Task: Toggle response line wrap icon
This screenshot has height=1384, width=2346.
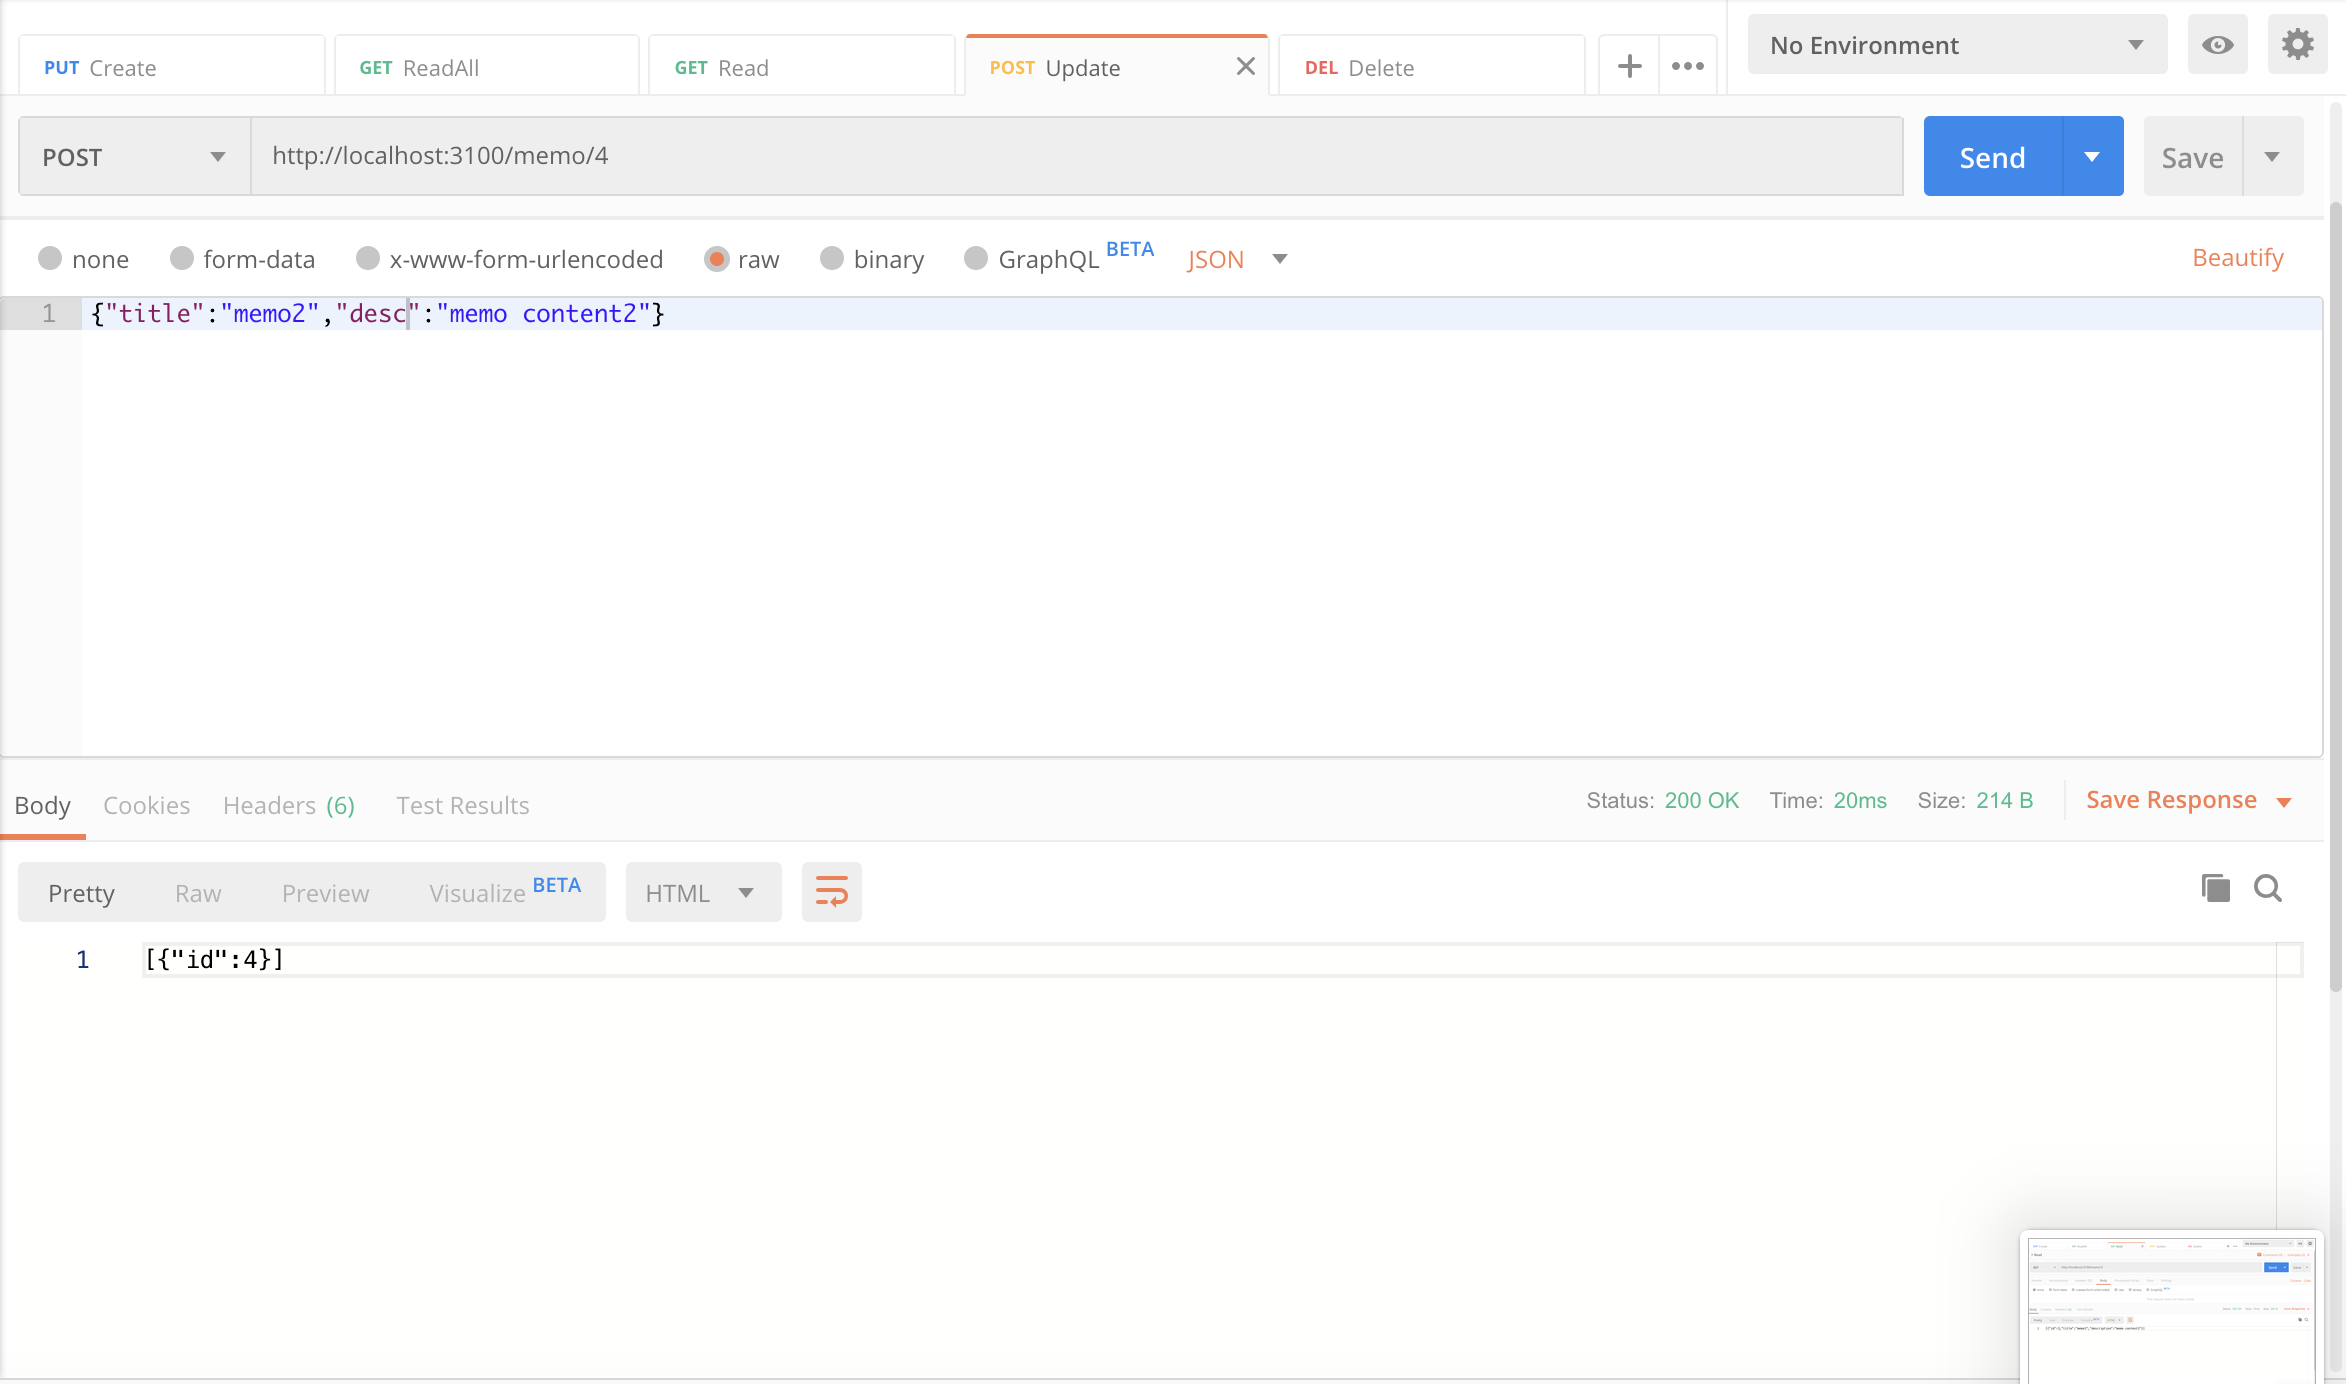Action: [x=831, y=892]
